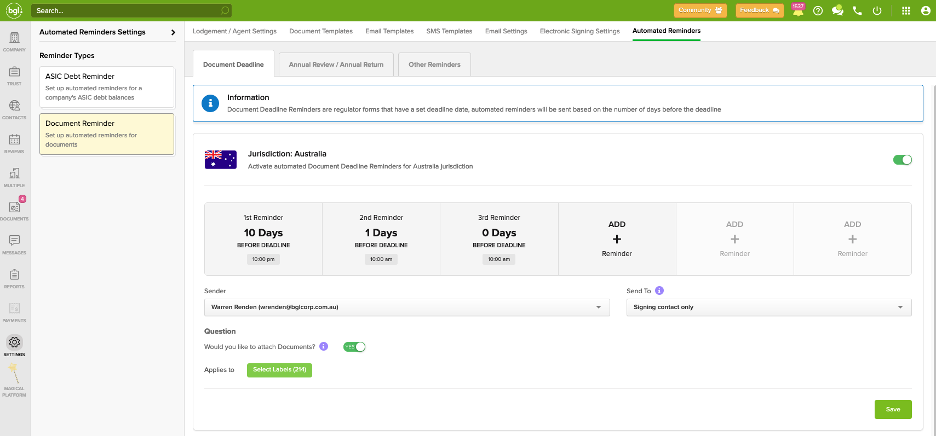Expand the Sender dropdown

click(405, 308)
